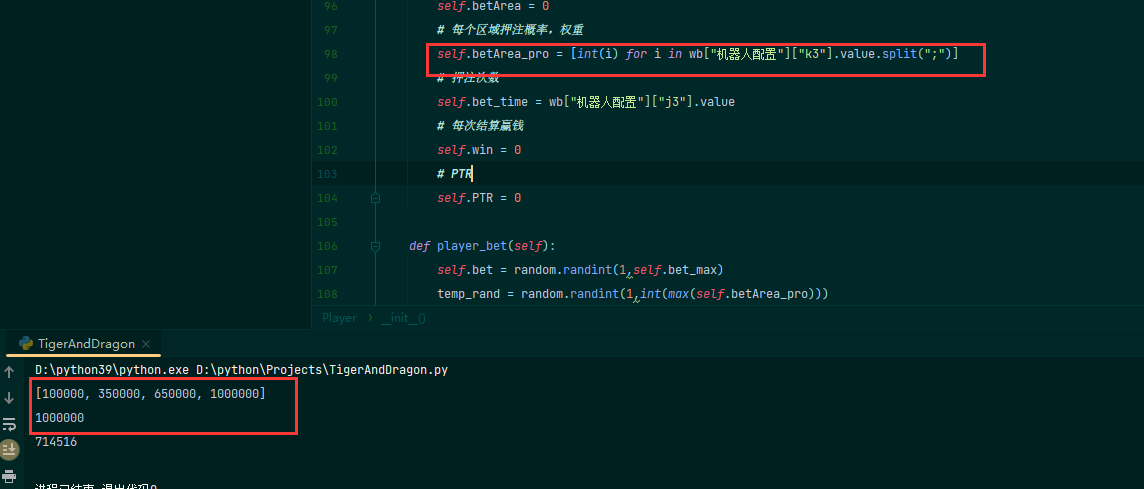This screenshot has width=1144, height=489.
Task: Select the TigerAndDragon run tab
Action: tap(85, 344)
